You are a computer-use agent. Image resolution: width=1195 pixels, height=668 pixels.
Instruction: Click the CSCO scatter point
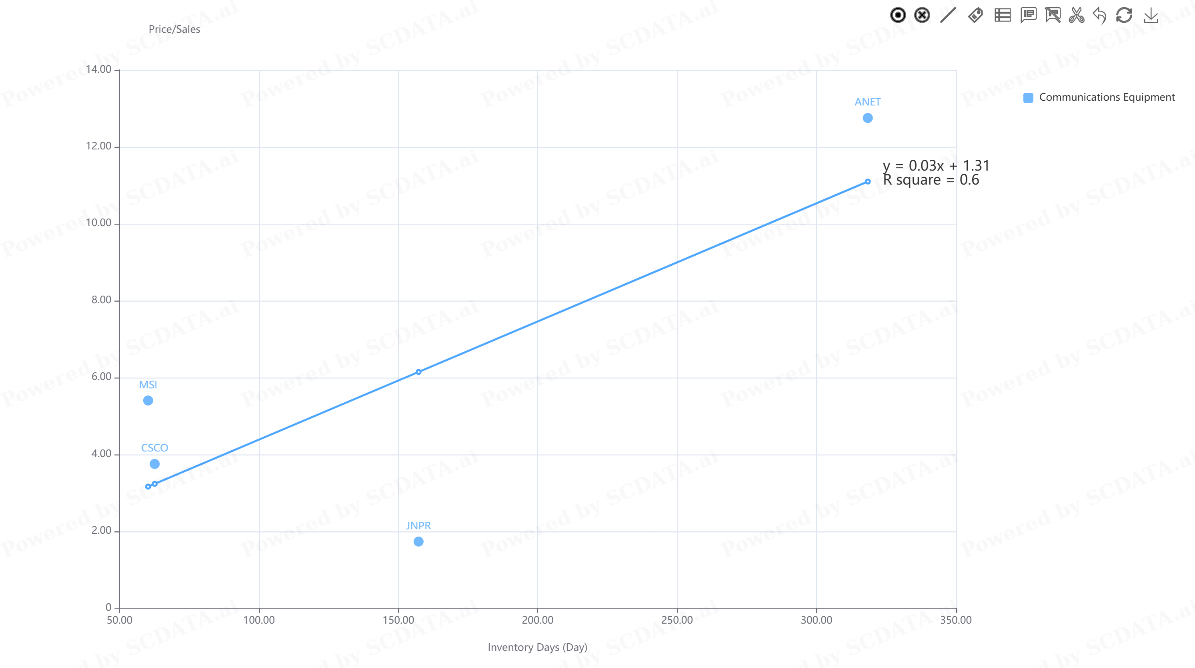pyautogui.click(x=155, y=464)
